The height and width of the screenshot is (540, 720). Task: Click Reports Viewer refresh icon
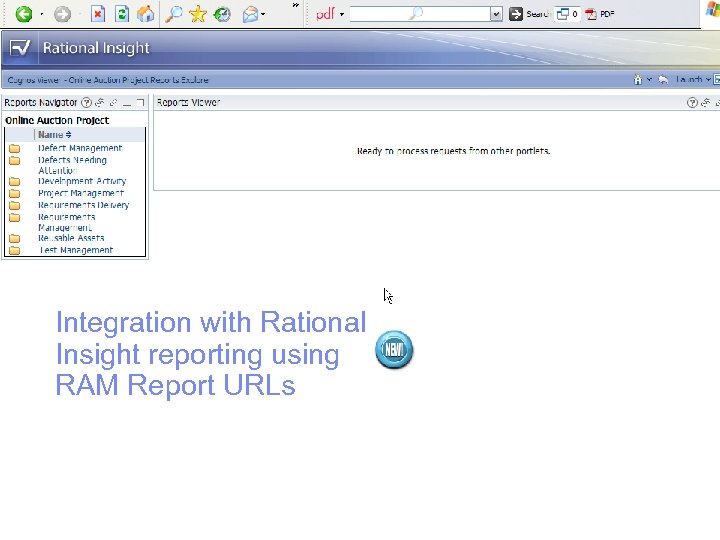706,102
